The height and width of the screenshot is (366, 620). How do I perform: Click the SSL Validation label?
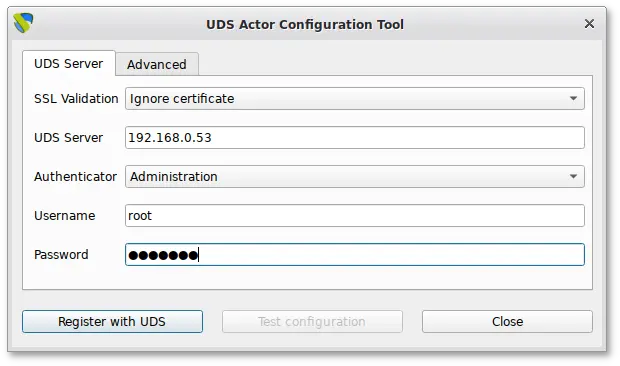point(76,98)
